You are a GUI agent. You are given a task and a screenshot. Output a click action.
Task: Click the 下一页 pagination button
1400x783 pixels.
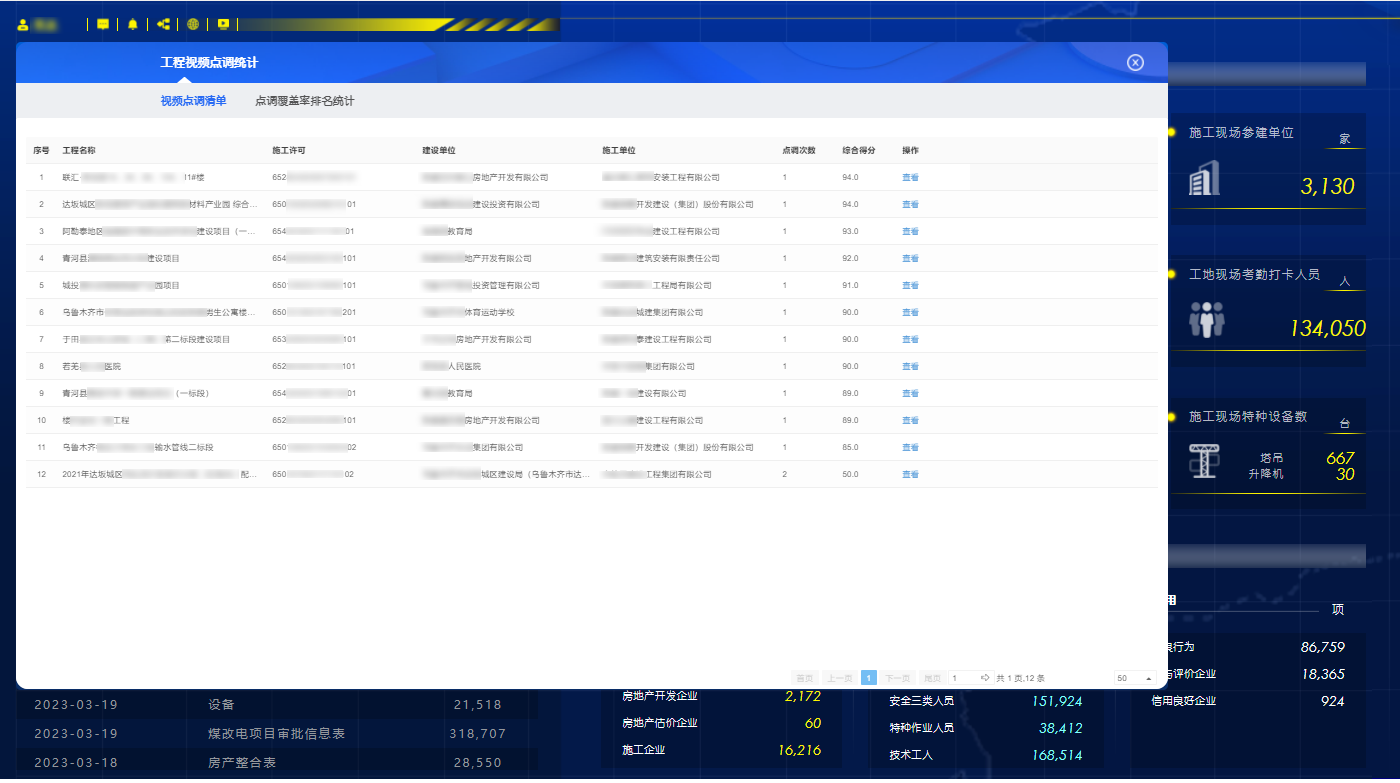898,678
